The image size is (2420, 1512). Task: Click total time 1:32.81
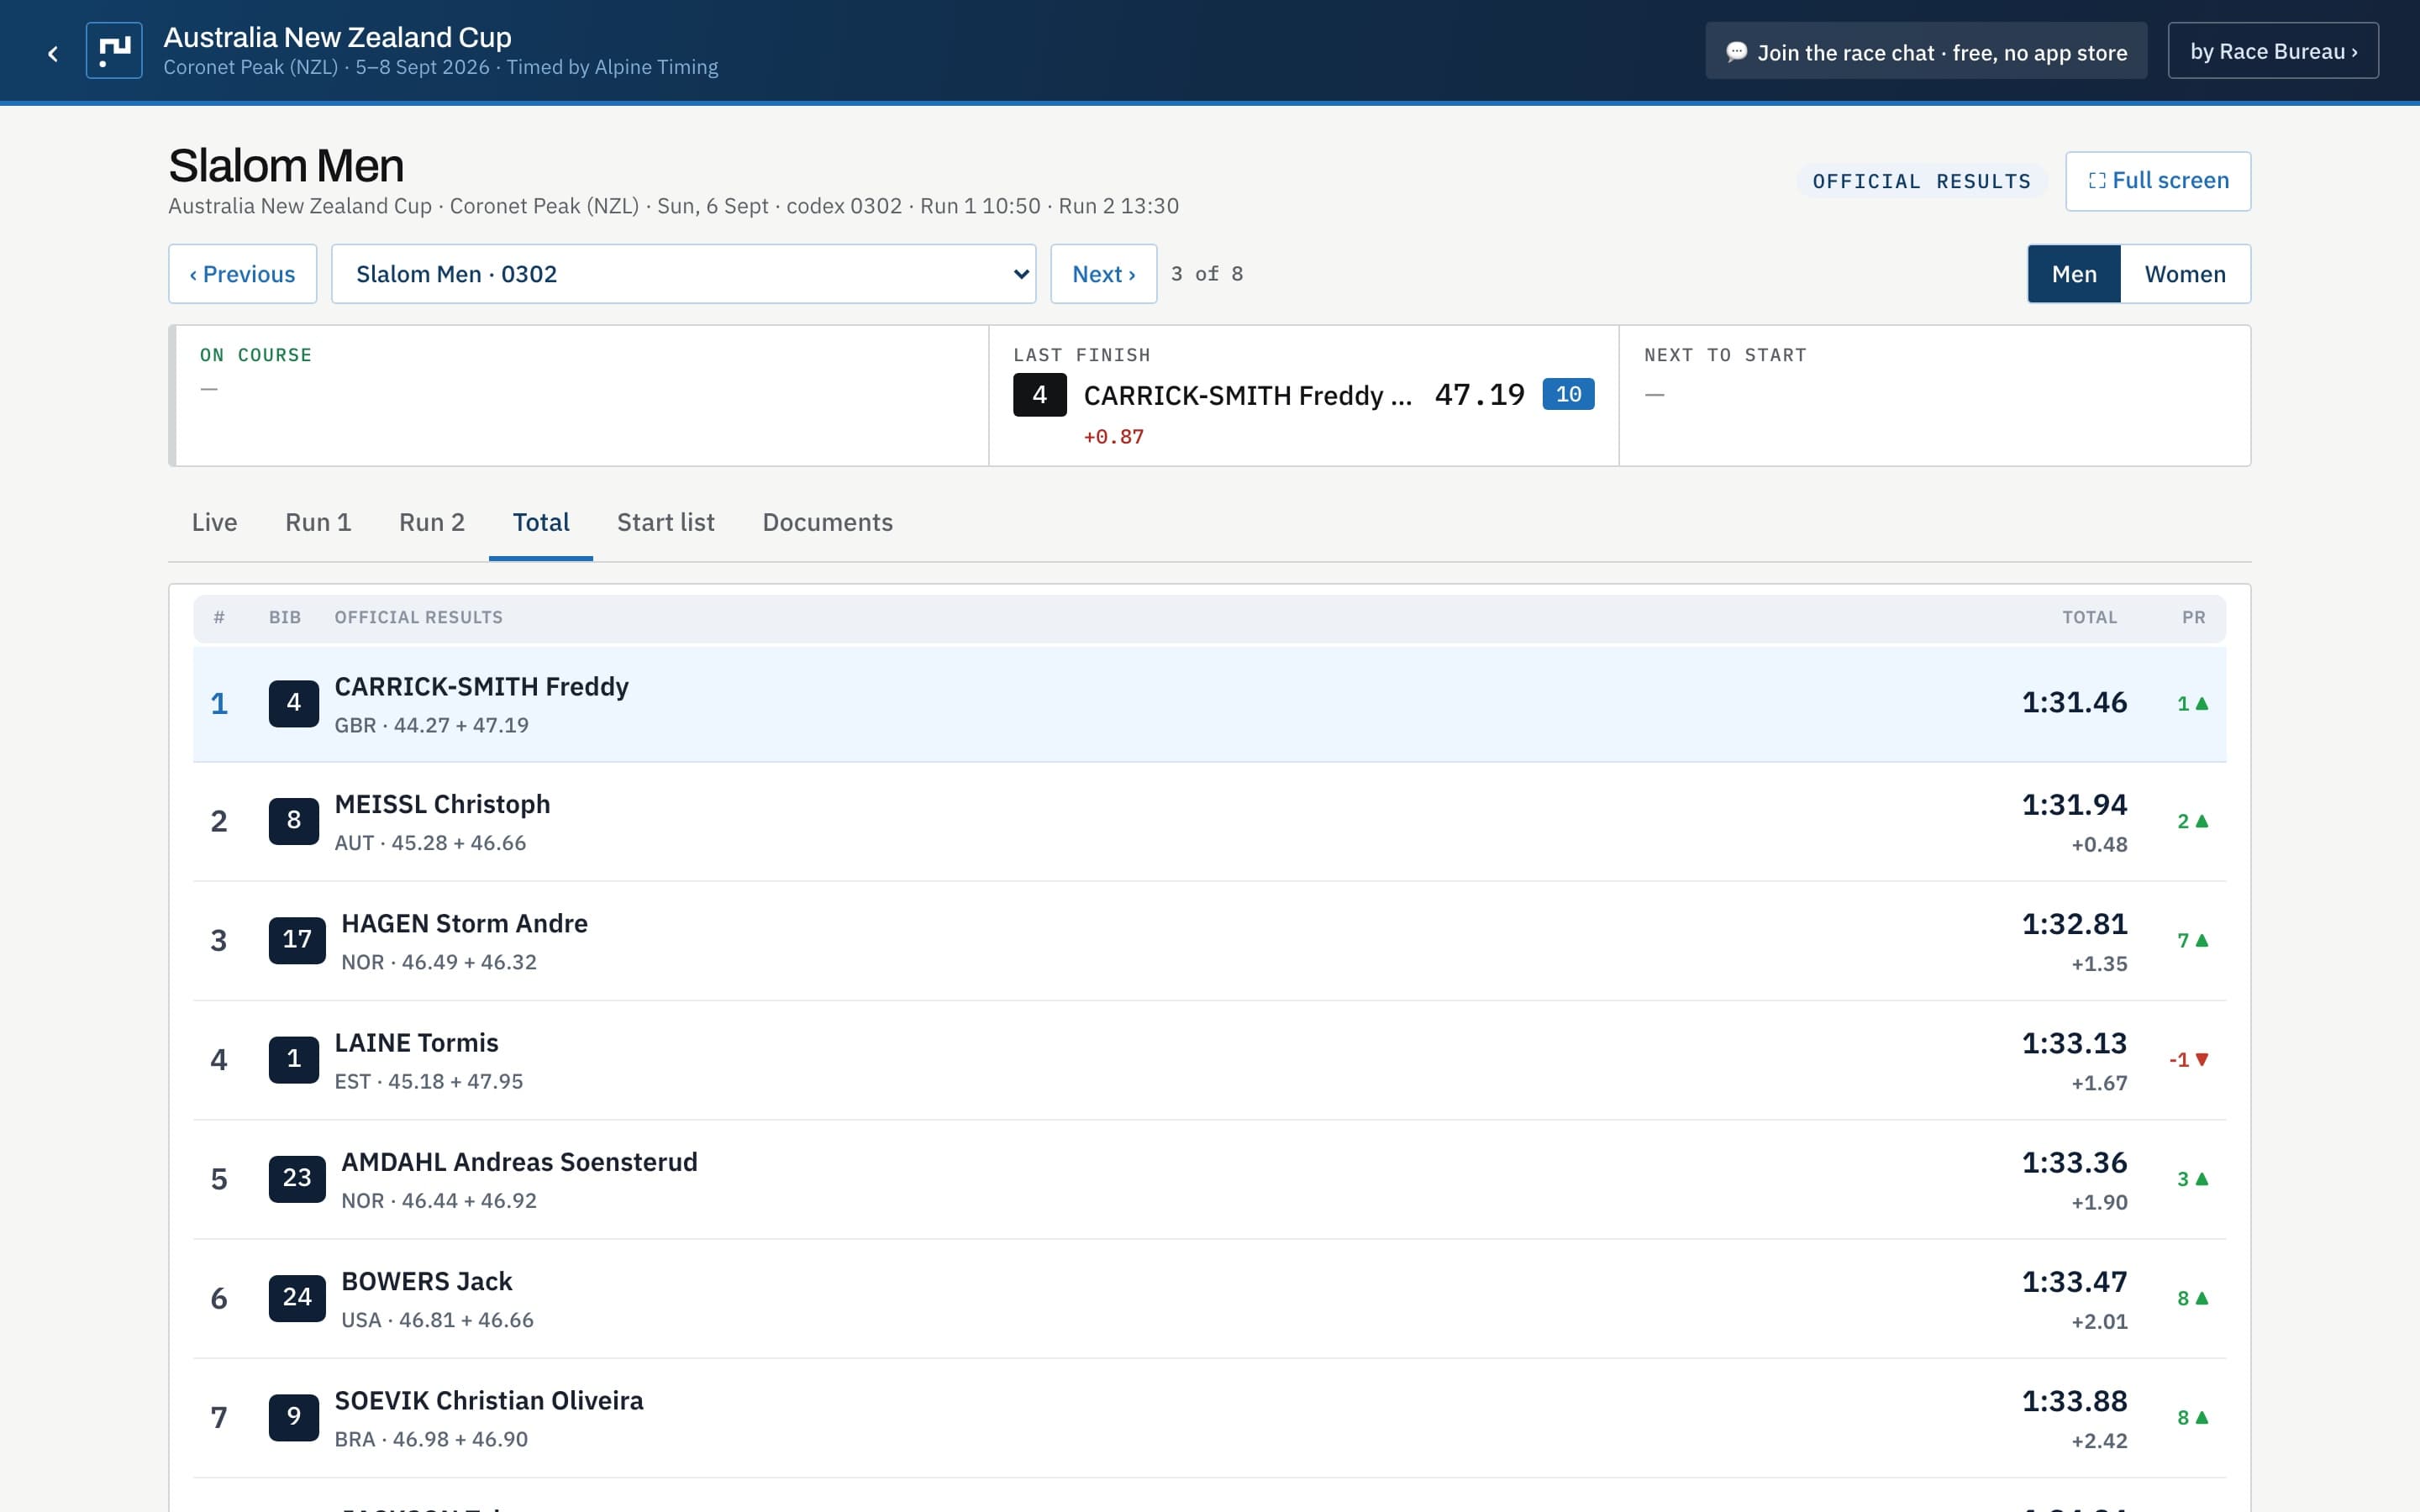coord(2074,924)
